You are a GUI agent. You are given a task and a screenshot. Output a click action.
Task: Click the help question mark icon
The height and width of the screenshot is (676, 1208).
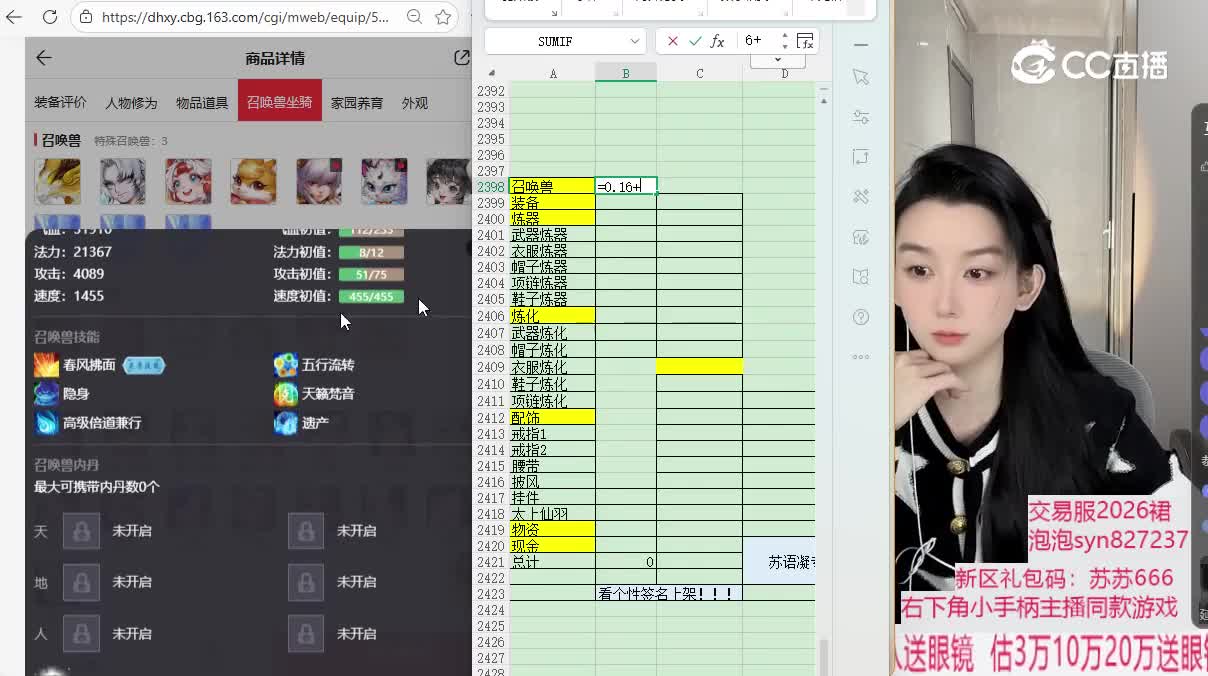pyautogui.click(x=861, y=317)
